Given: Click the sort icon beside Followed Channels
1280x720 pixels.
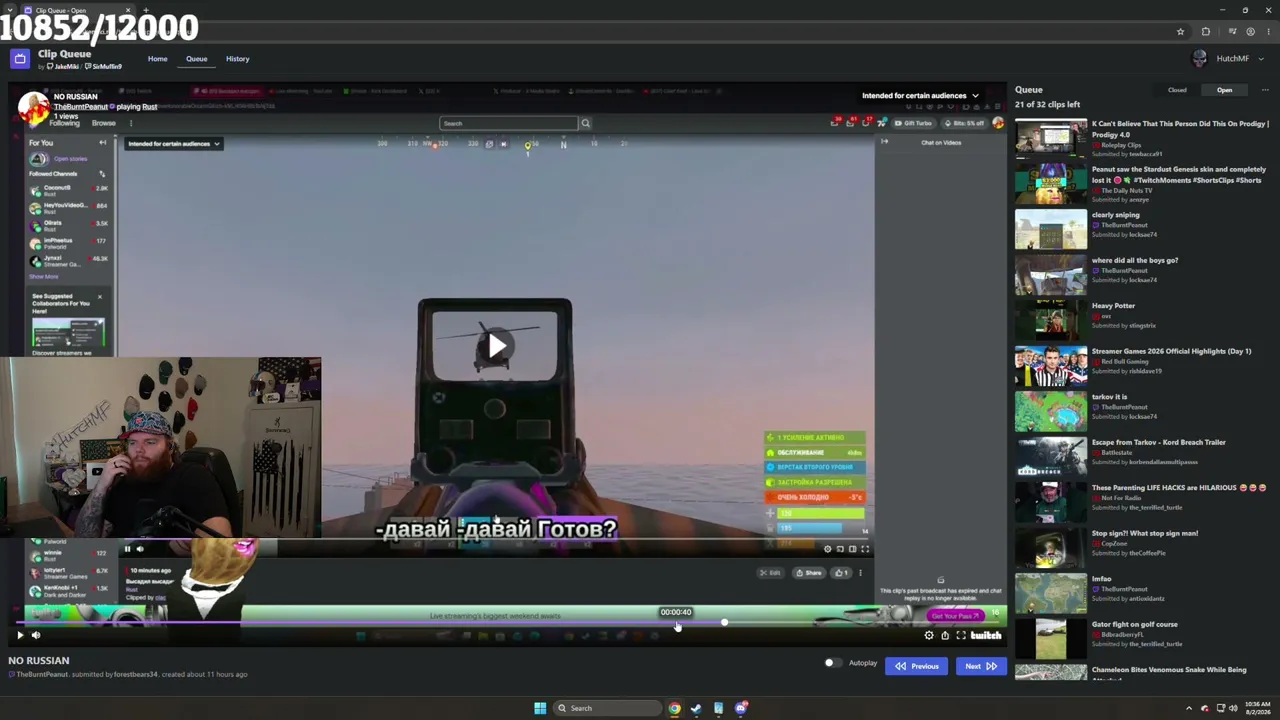Looking at the screenshot, I should tap(102, 174).
